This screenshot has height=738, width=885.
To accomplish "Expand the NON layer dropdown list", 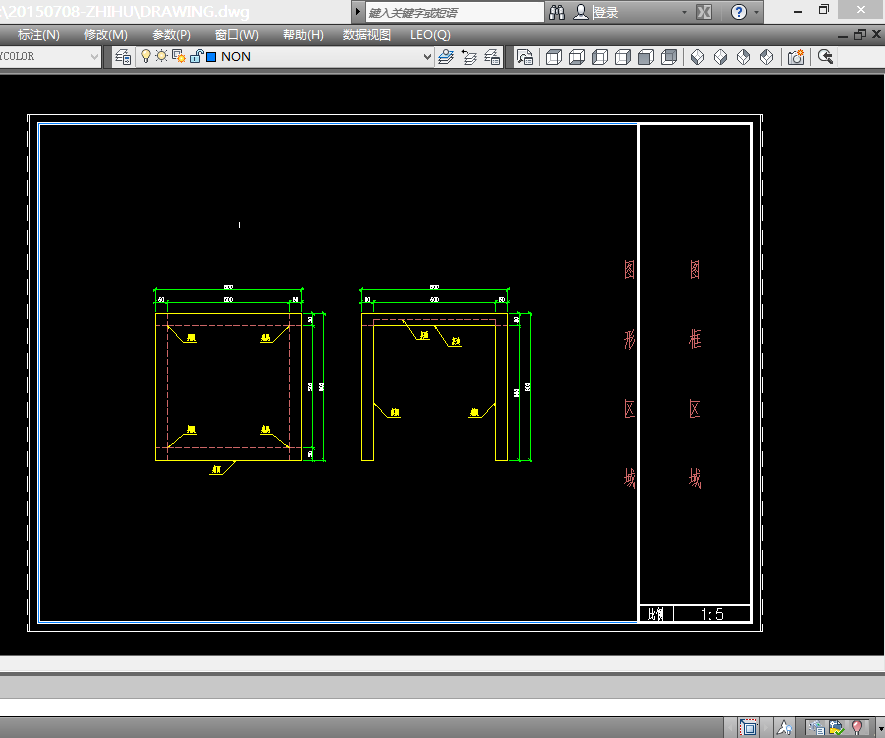I will tap(427, 57).
